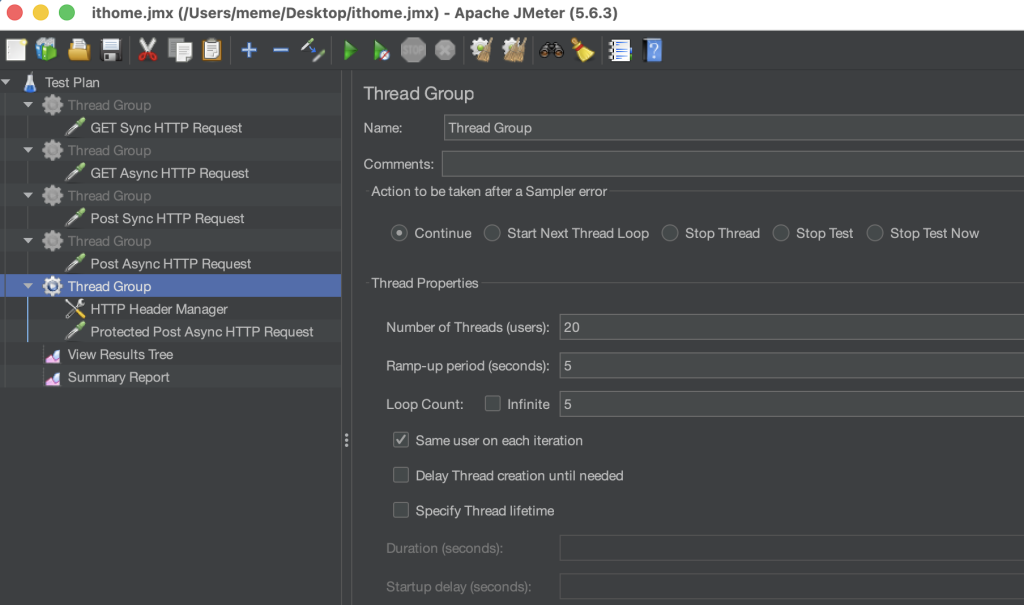
Task: Click Loop Count value field
Action: click(x=792, y=404)
